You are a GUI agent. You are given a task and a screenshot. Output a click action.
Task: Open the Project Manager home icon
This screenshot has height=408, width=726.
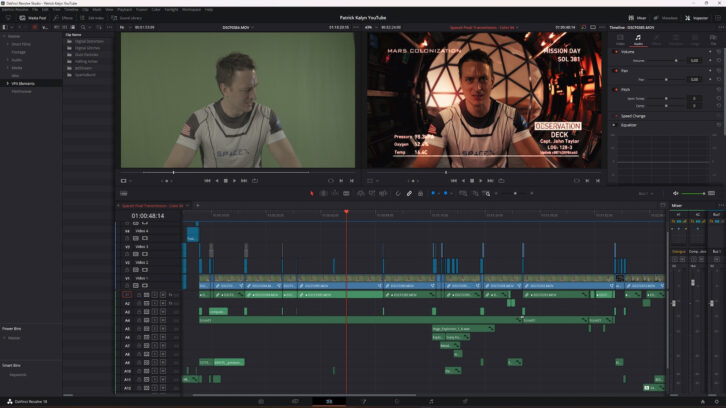(702, 402)
